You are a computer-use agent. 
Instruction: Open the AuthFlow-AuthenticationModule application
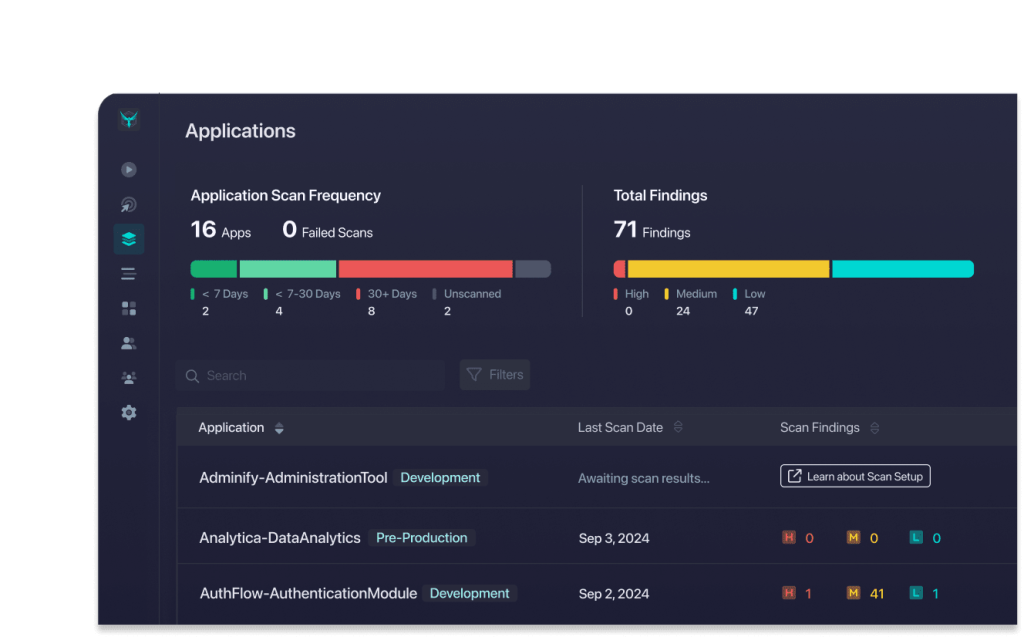point(308,594)
